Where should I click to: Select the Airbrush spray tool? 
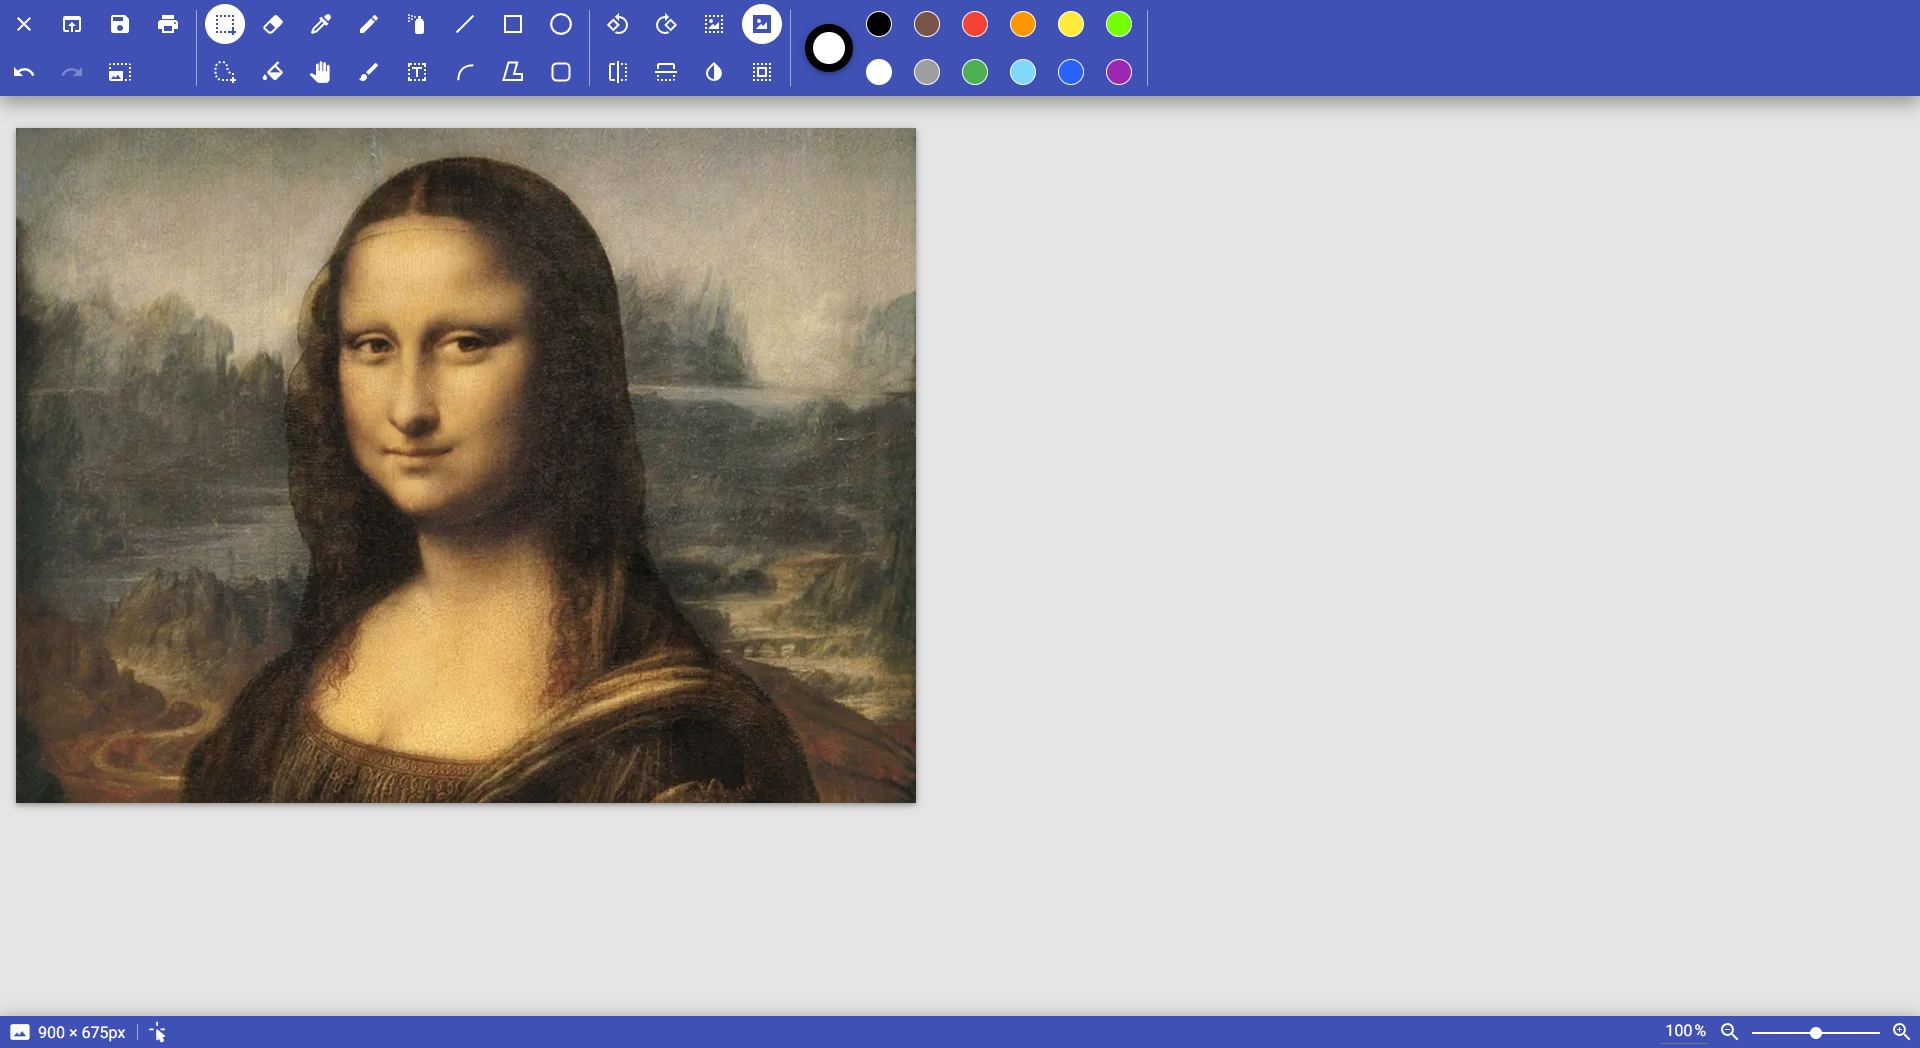click(417, 24)
